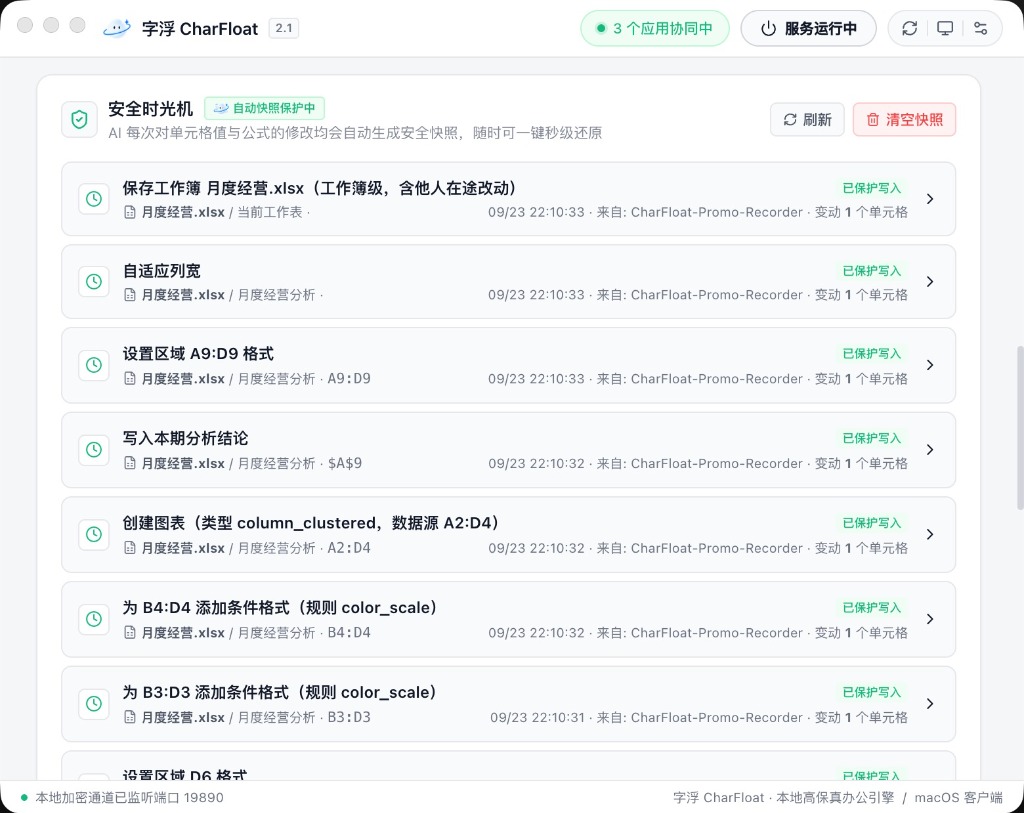Click the 自动快照保护中 badge

pyautogui.click(x=264, y=108)
